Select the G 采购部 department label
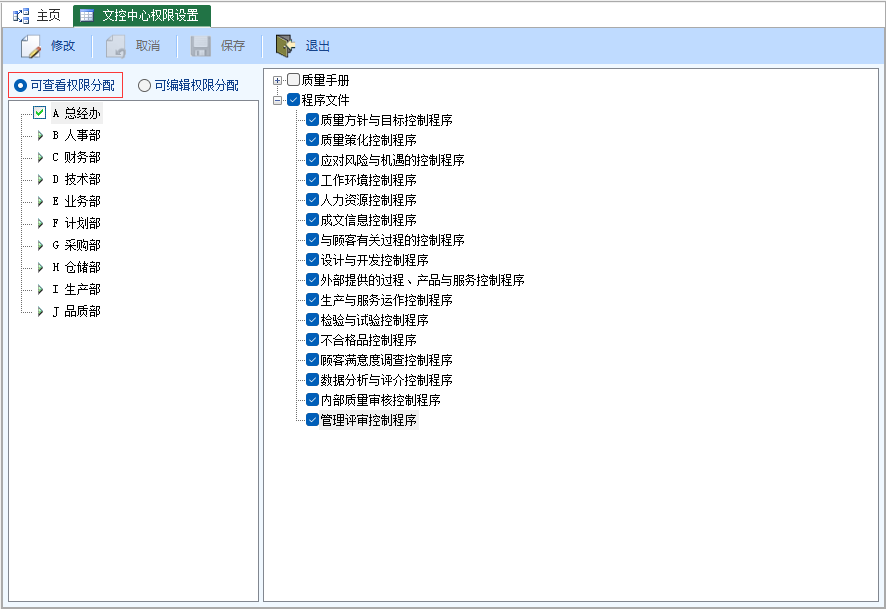The width and height of the screenshot is (886, 609). pyautogui.click(x=76, y=245)
